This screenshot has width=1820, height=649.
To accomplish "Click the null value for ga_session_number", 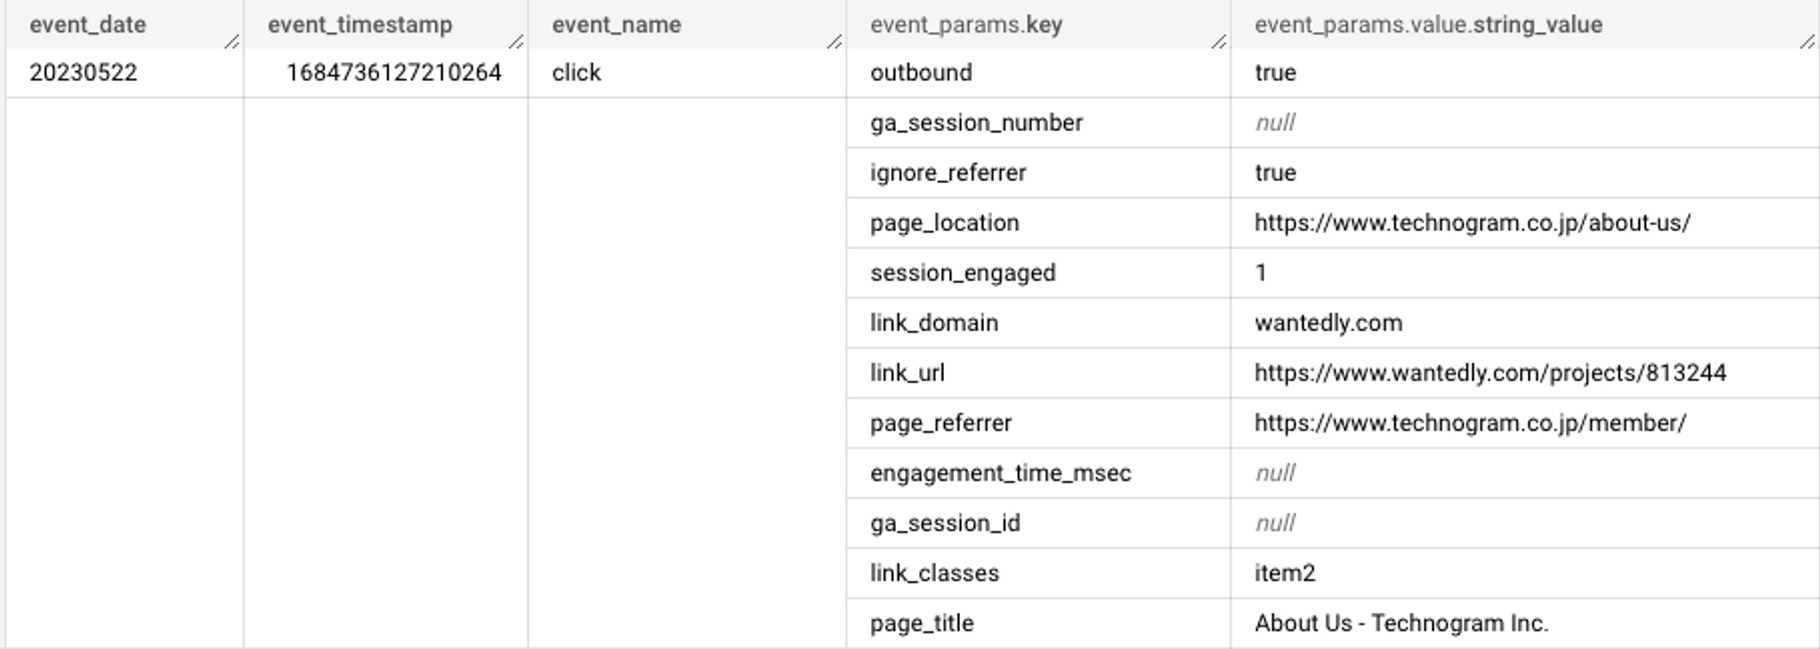I will [1275, 123].
